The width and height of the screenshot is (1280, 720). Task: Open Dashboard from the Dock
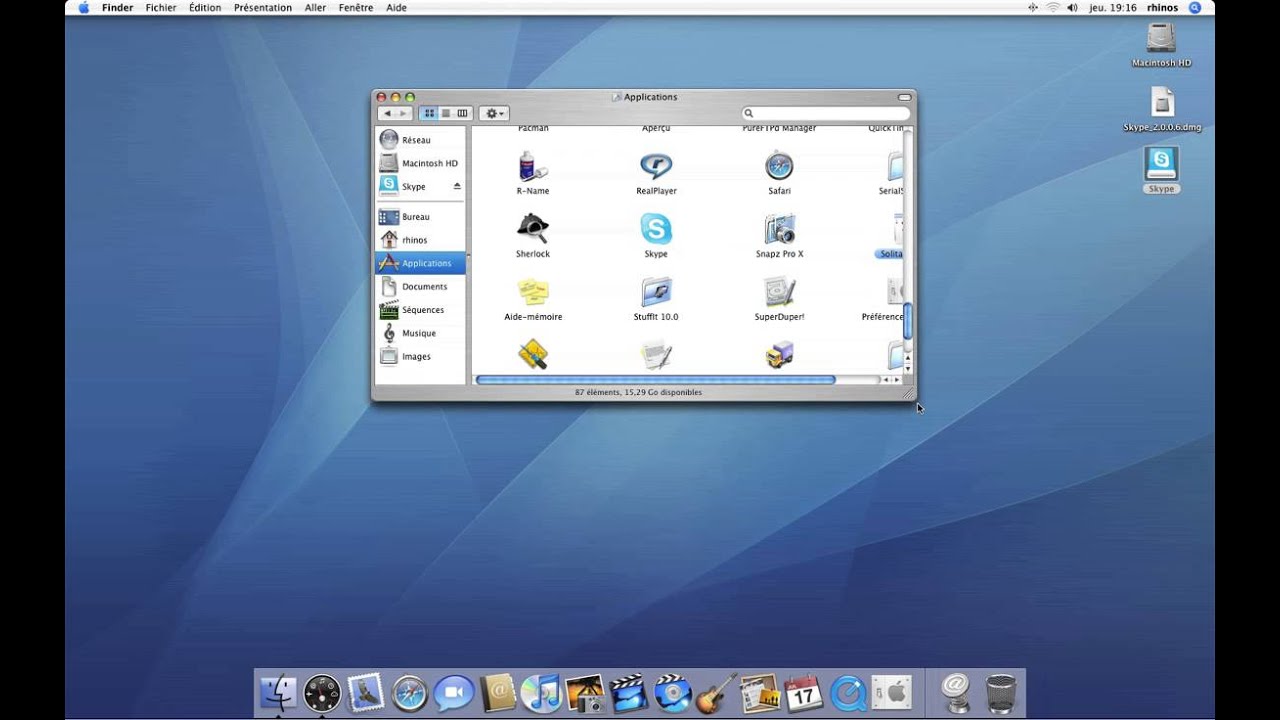(322, 692)
